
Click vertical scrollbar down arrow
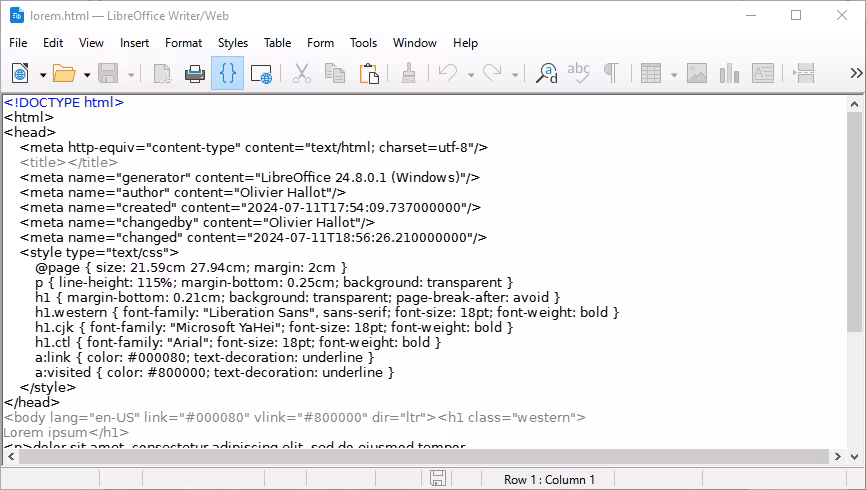click(x=854, y=456)
